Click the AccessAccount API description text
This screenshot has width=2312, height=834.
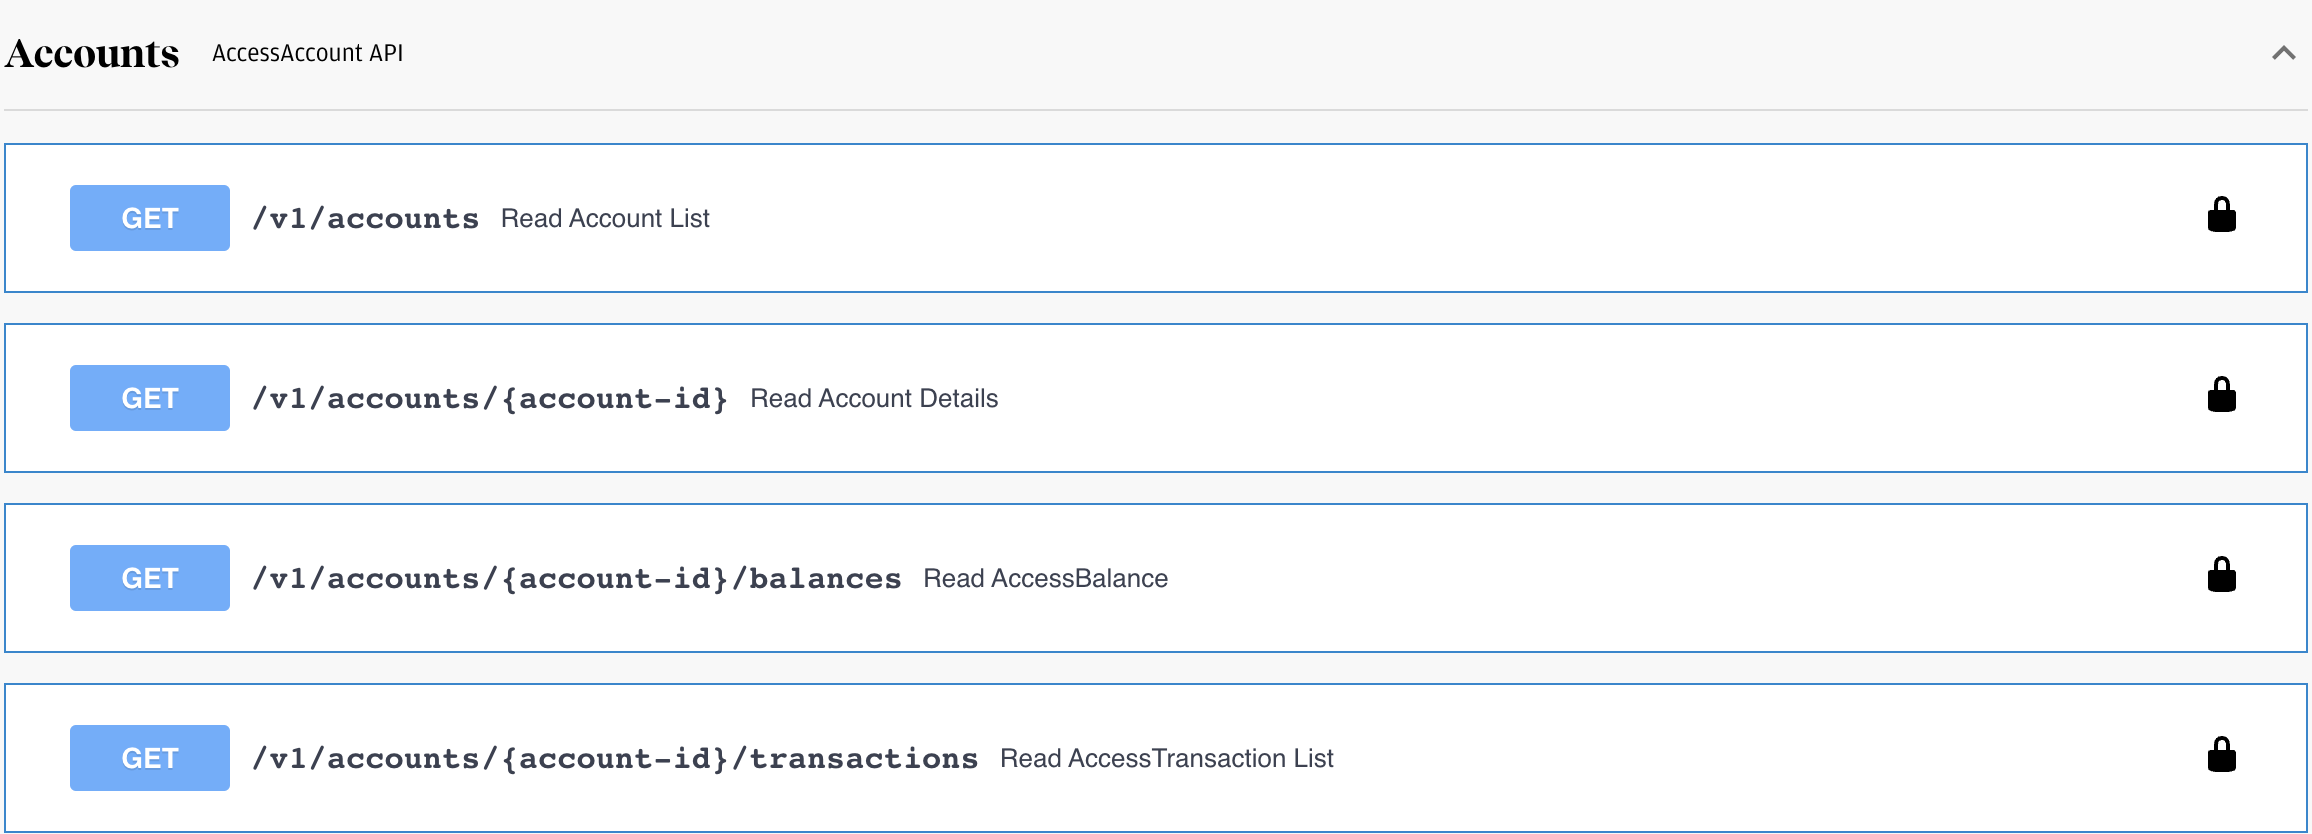(308, 53)
